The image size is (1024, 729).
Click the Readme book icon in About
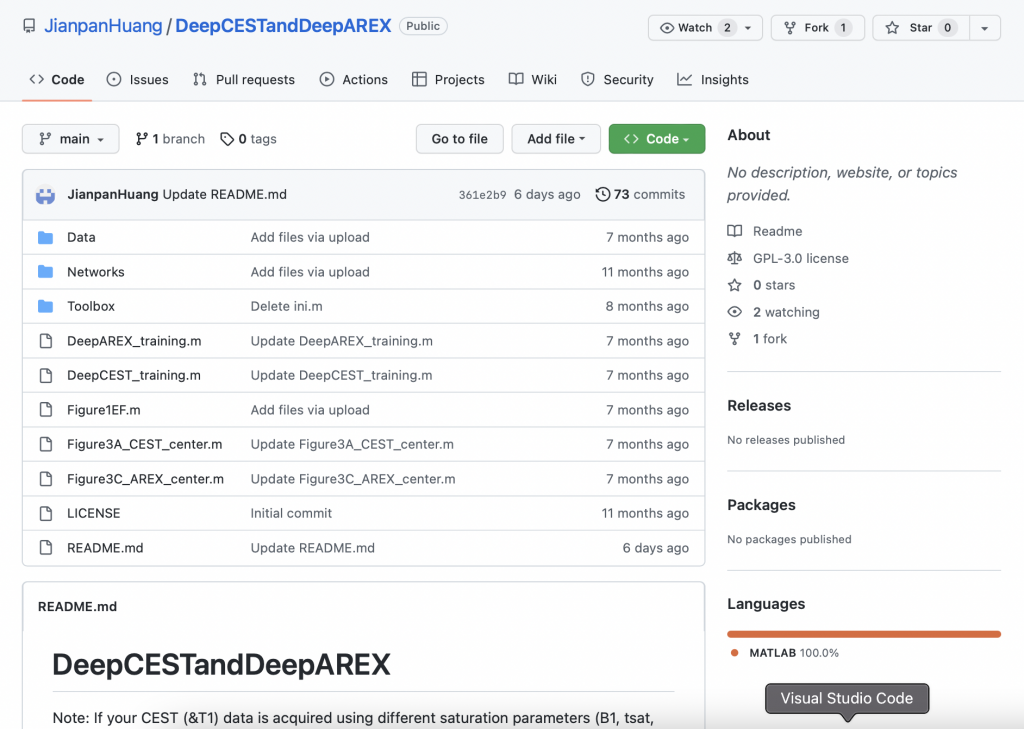[x=735, y=231]
